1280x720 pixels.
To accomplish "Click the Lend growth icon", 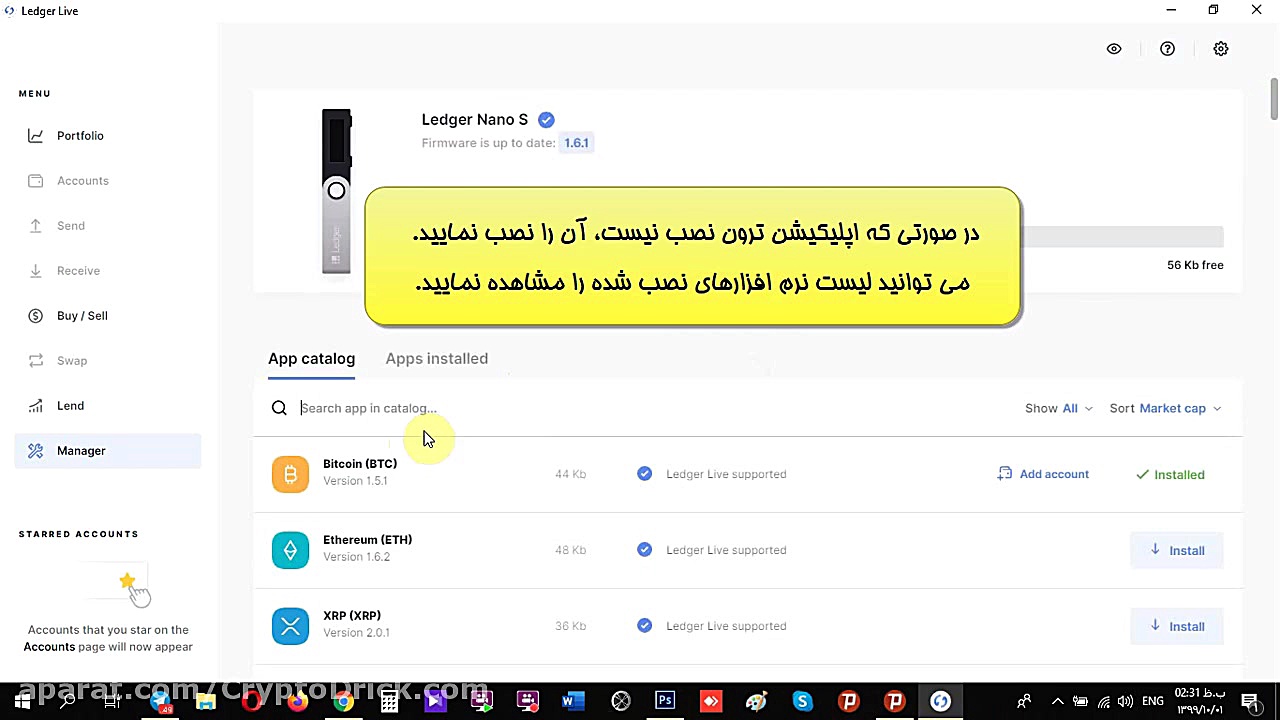I will [35, 406].
